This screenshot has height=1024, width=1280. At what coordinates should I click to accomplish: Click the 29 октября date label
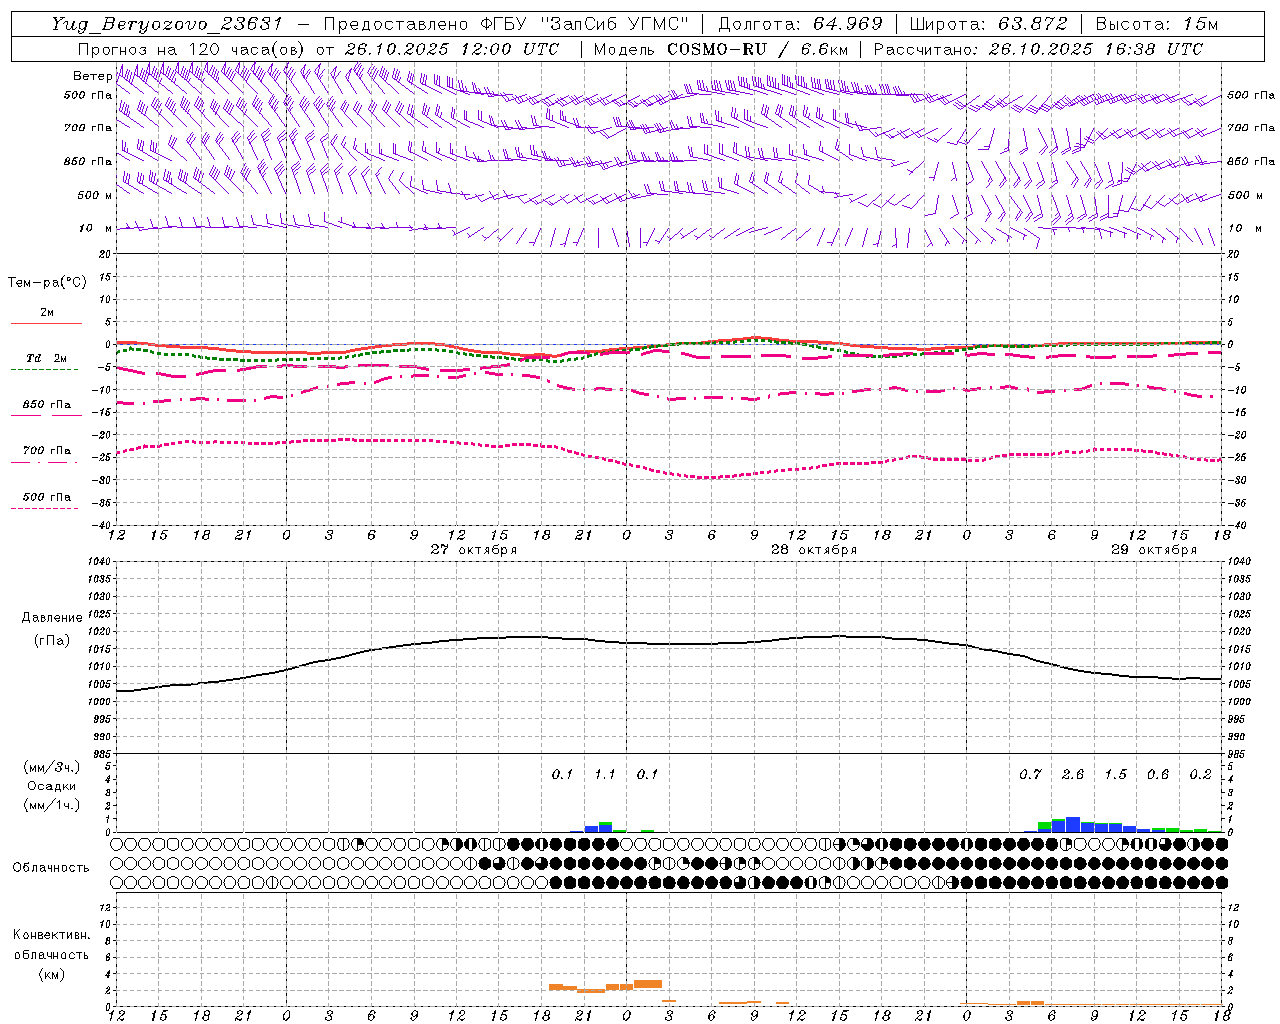[1154, 550]
